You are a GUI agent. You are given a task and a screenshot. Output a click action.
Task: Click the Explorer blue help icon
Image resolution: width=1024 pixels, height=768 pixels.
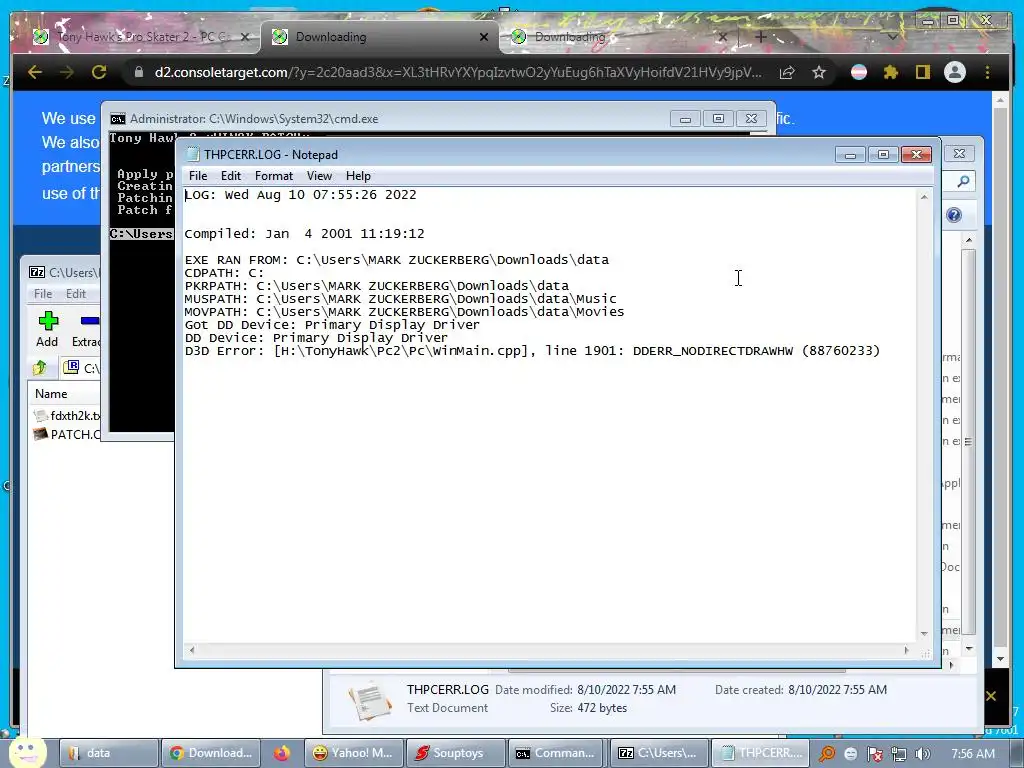coord(954,215)
